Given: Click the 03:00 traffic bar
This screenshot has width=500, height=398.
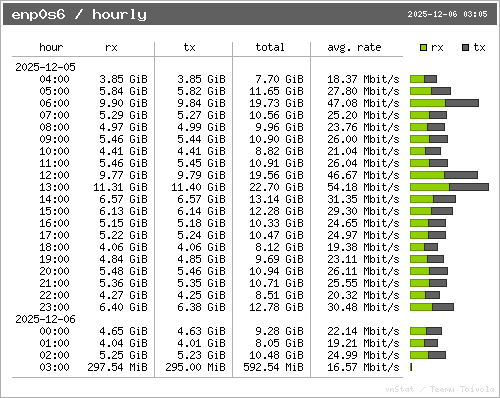Looking at the screenshot, I should (411, 367).
